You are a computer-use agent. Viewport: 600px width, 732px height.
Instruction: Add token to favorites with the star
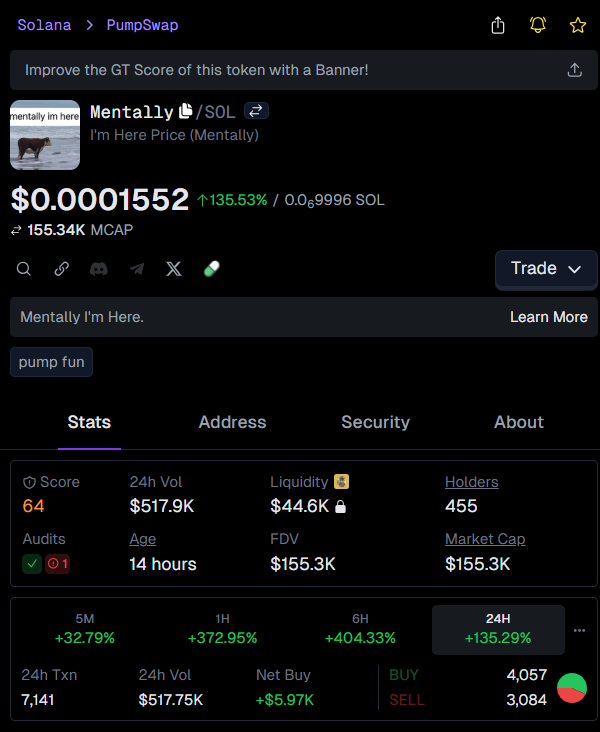point(578,25)
